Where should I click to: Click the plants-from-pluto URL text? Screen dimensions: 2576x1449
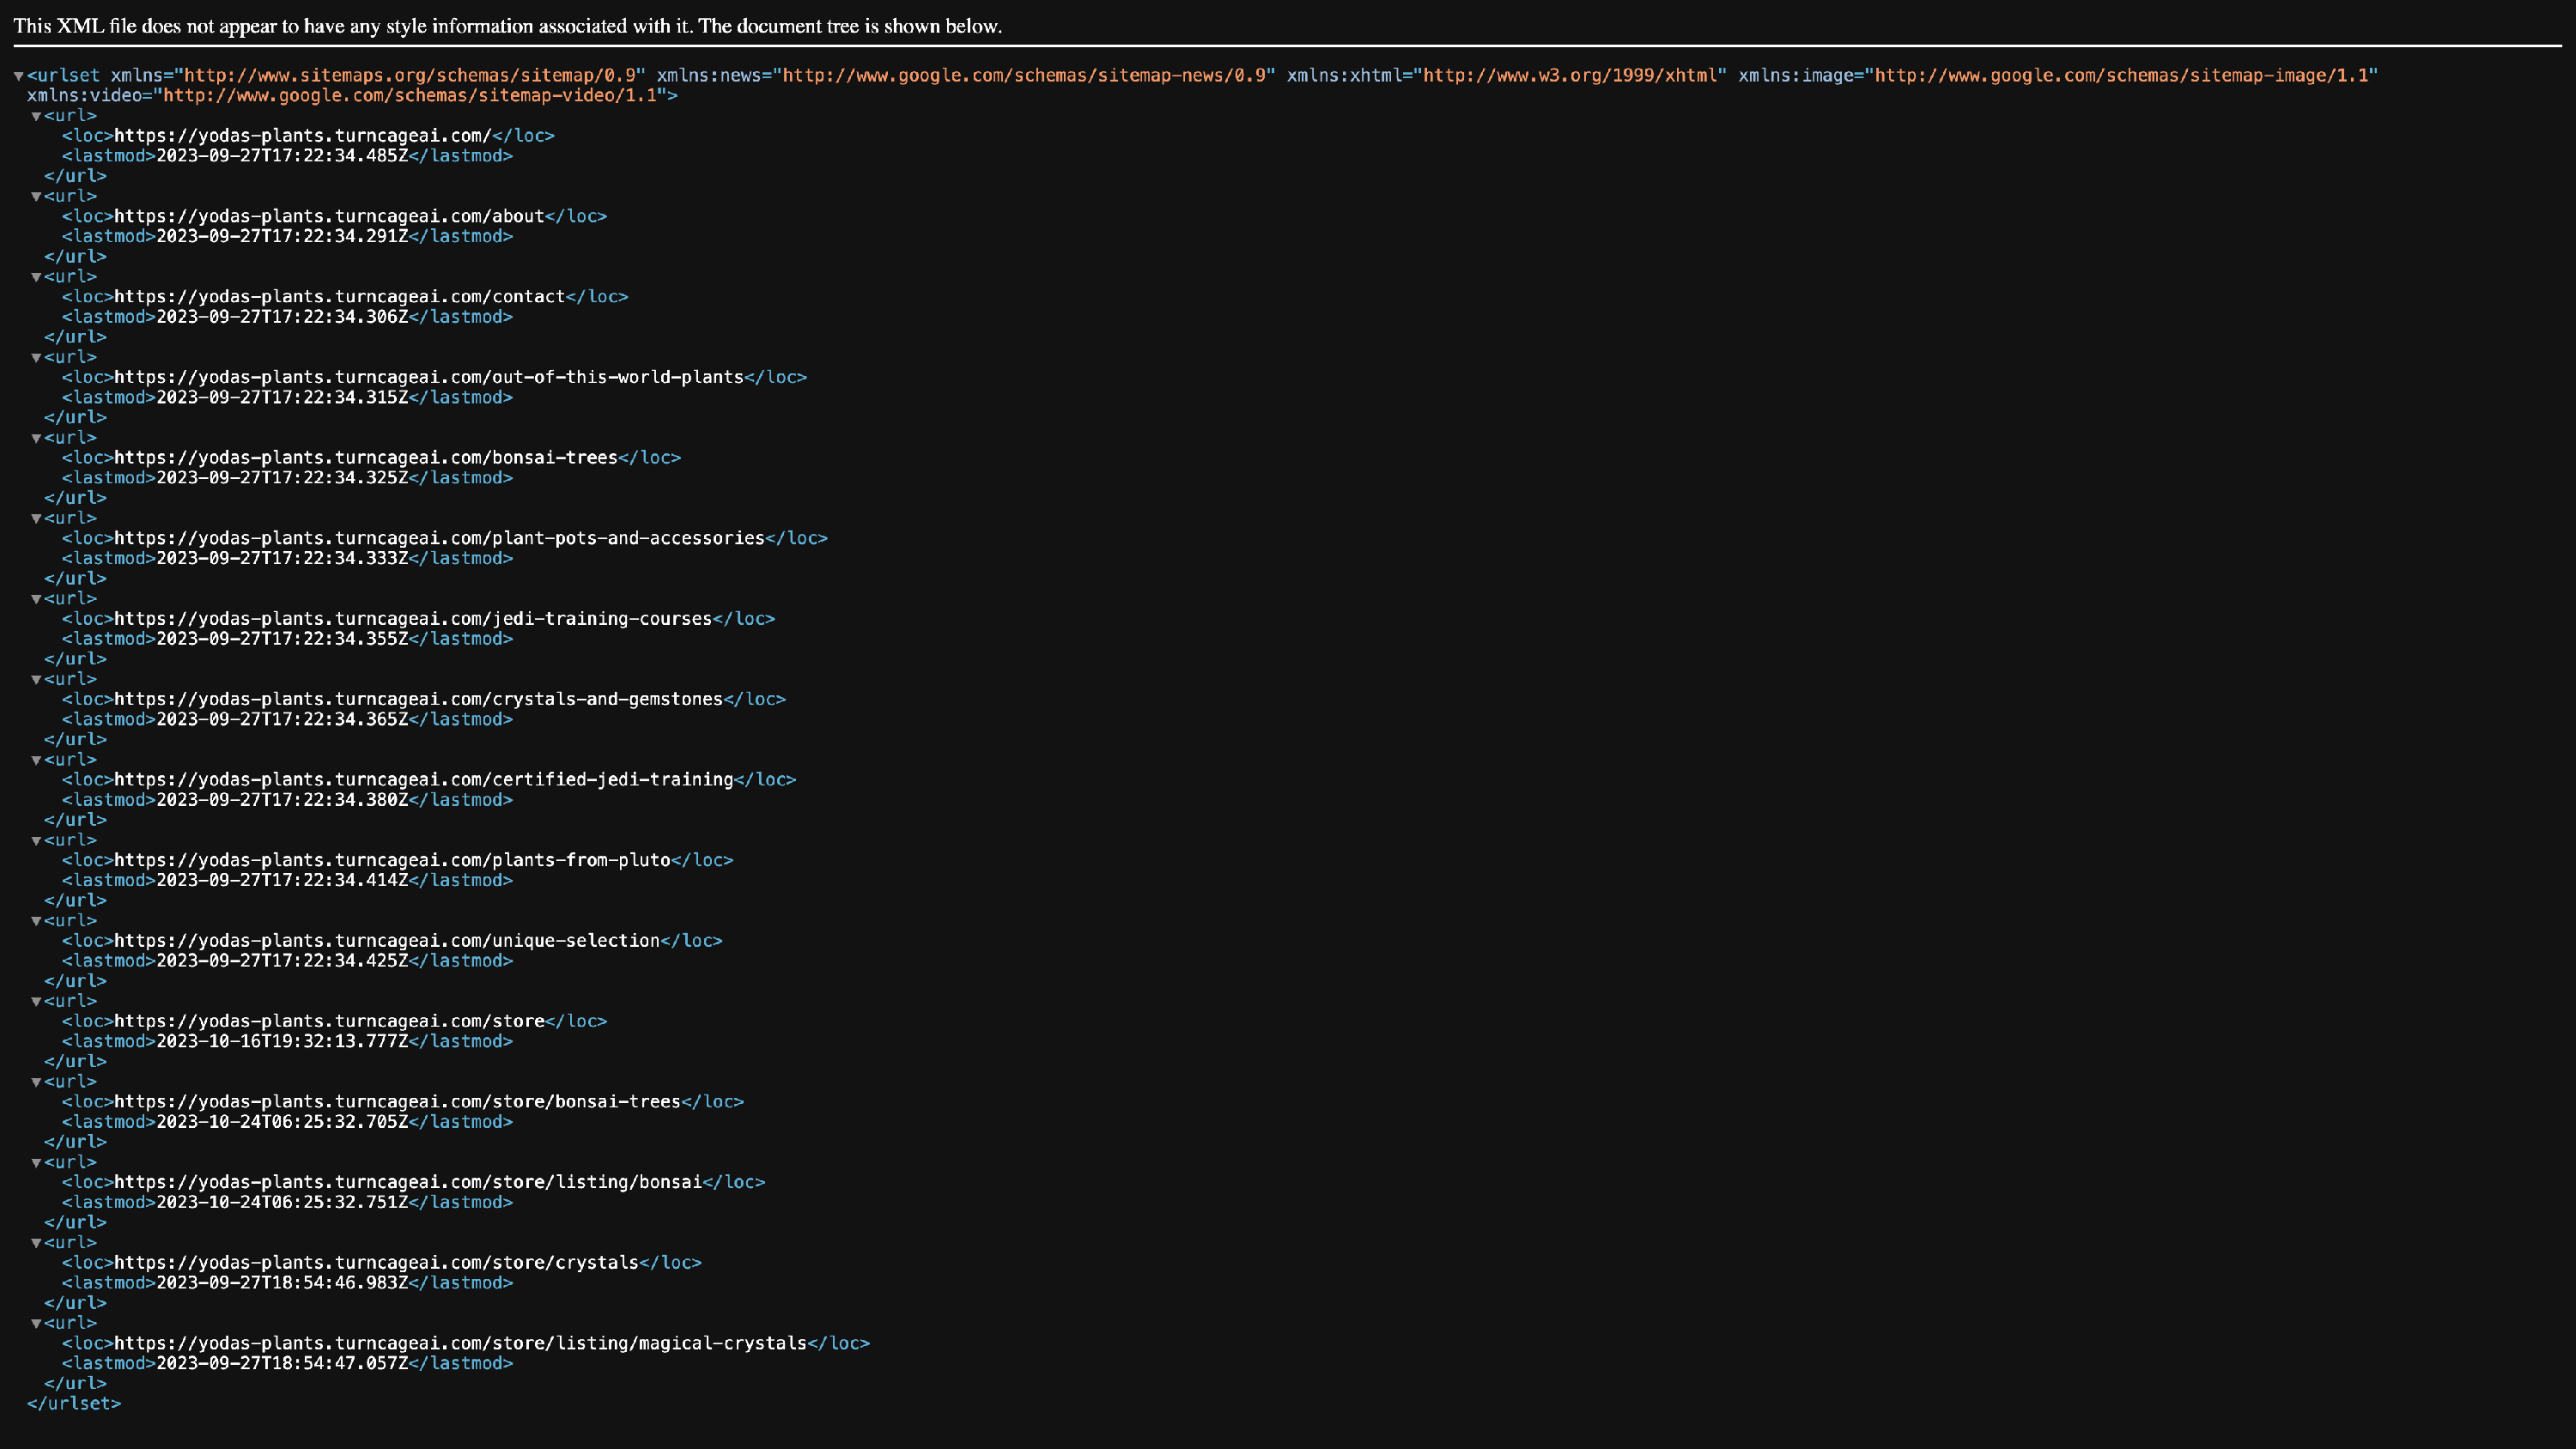pos(392,860)
